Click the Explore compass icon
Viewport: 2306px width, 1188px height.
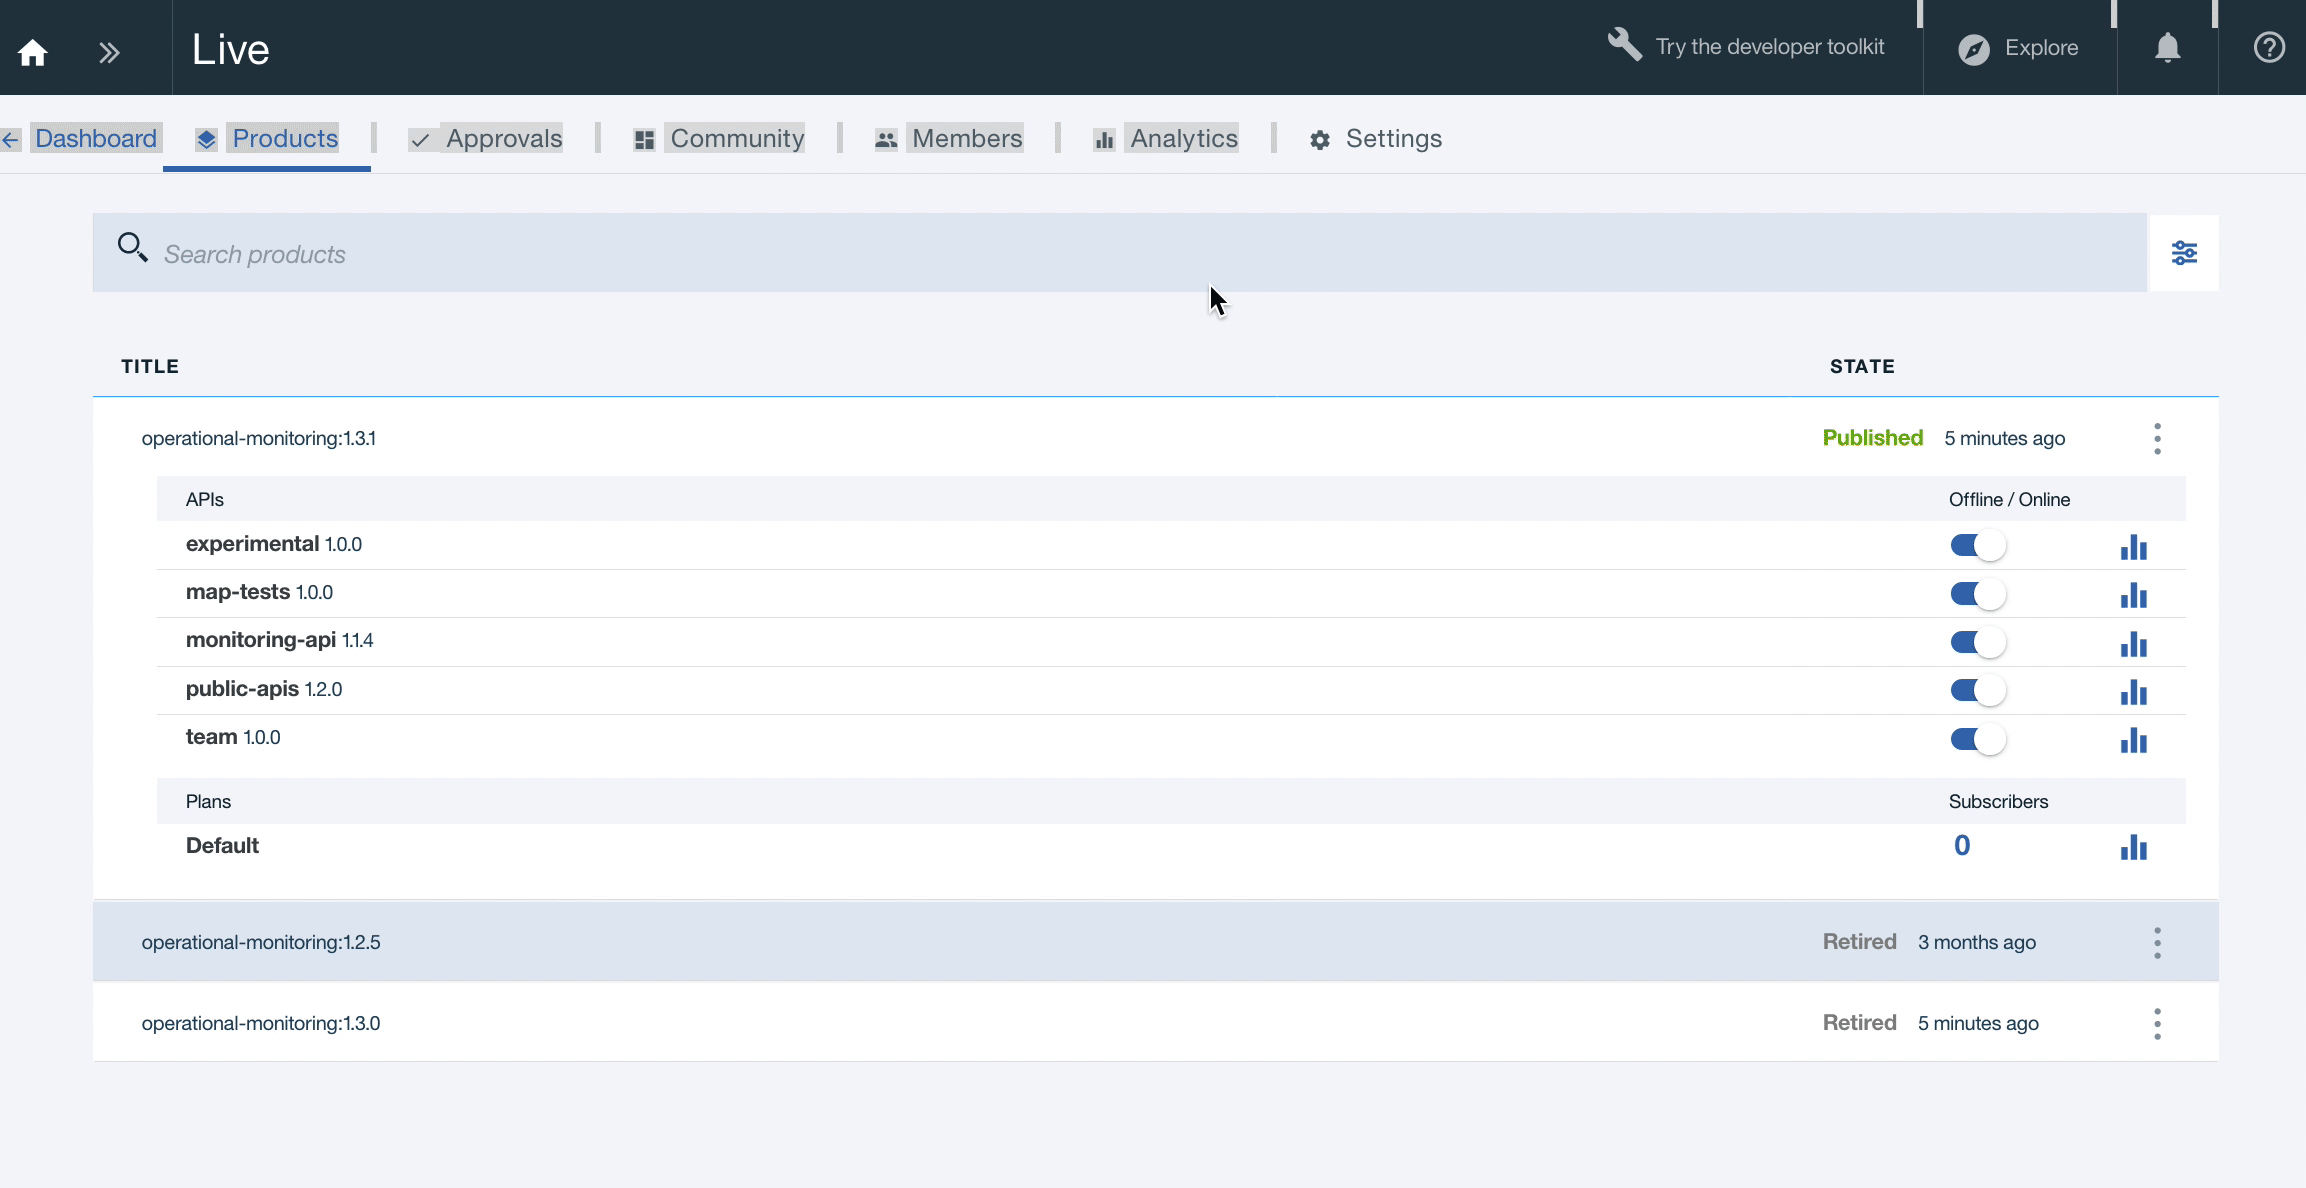point(1973,49)
